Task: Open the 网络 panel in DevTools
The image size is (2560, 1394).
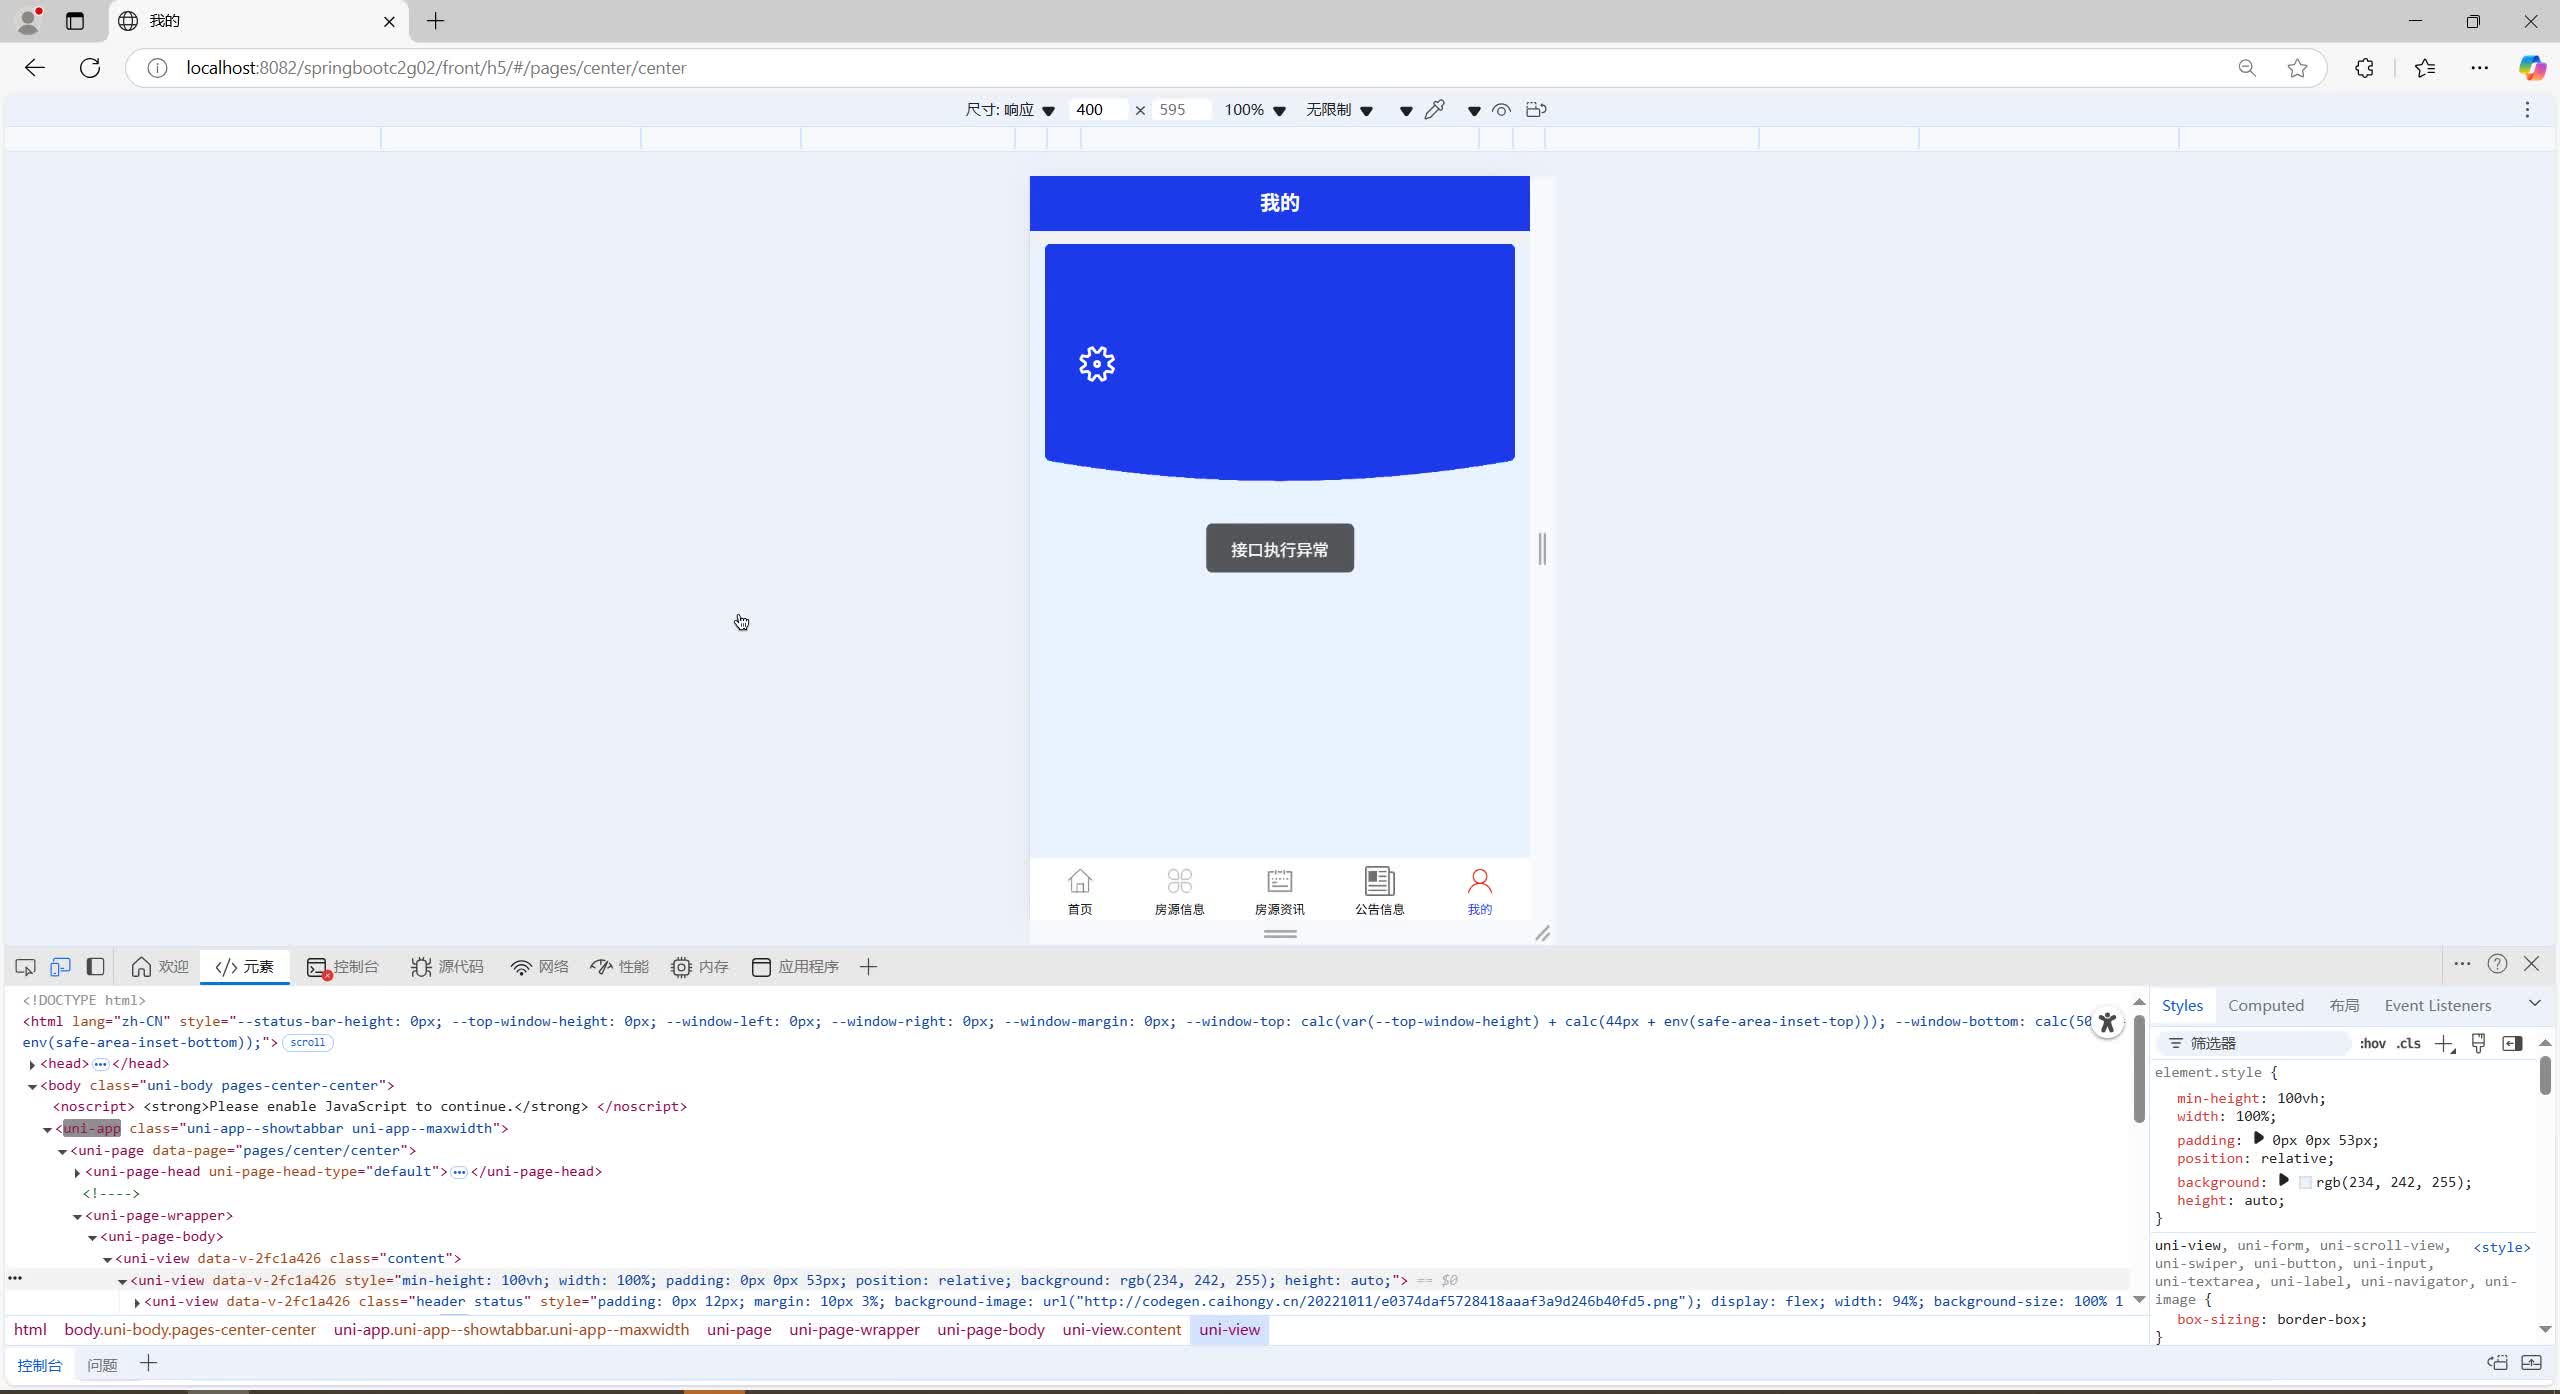Action: click(539, 966)
